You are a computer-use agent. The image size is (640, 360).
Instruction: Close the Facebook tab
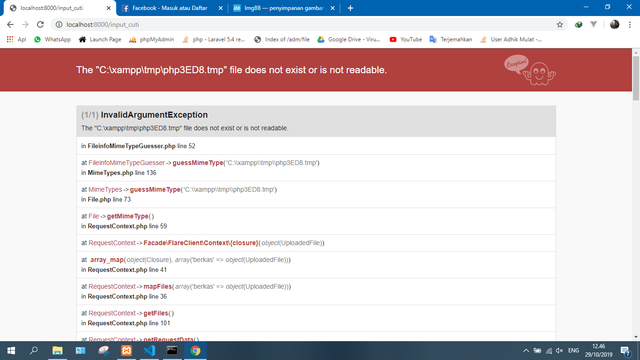pos(220,8)
